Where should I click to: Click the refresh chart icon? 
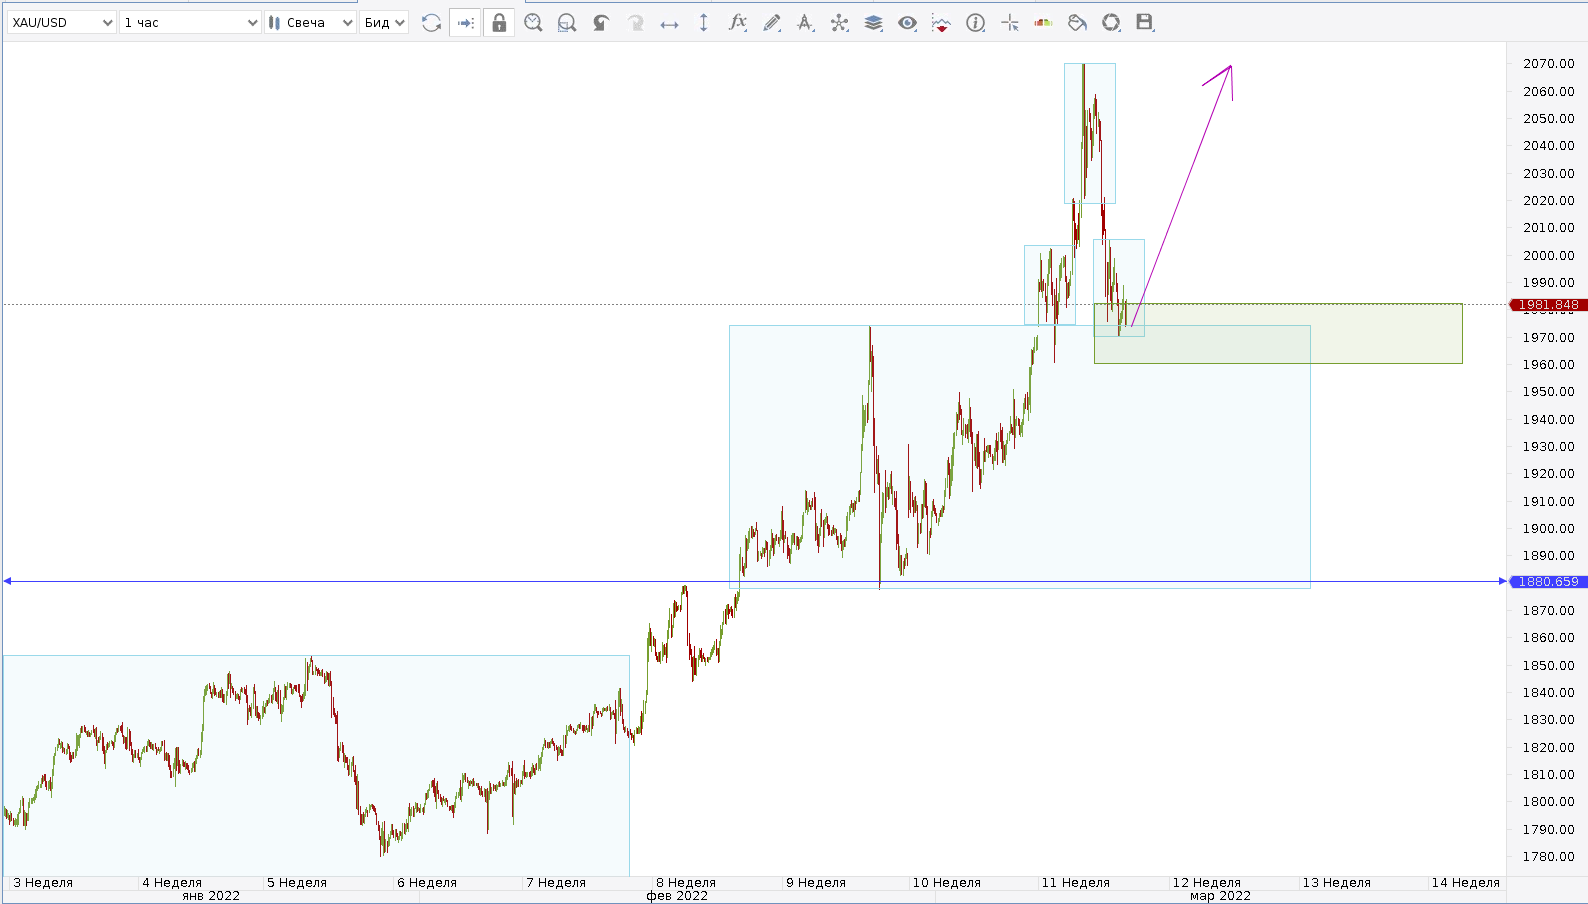(432, 22)
